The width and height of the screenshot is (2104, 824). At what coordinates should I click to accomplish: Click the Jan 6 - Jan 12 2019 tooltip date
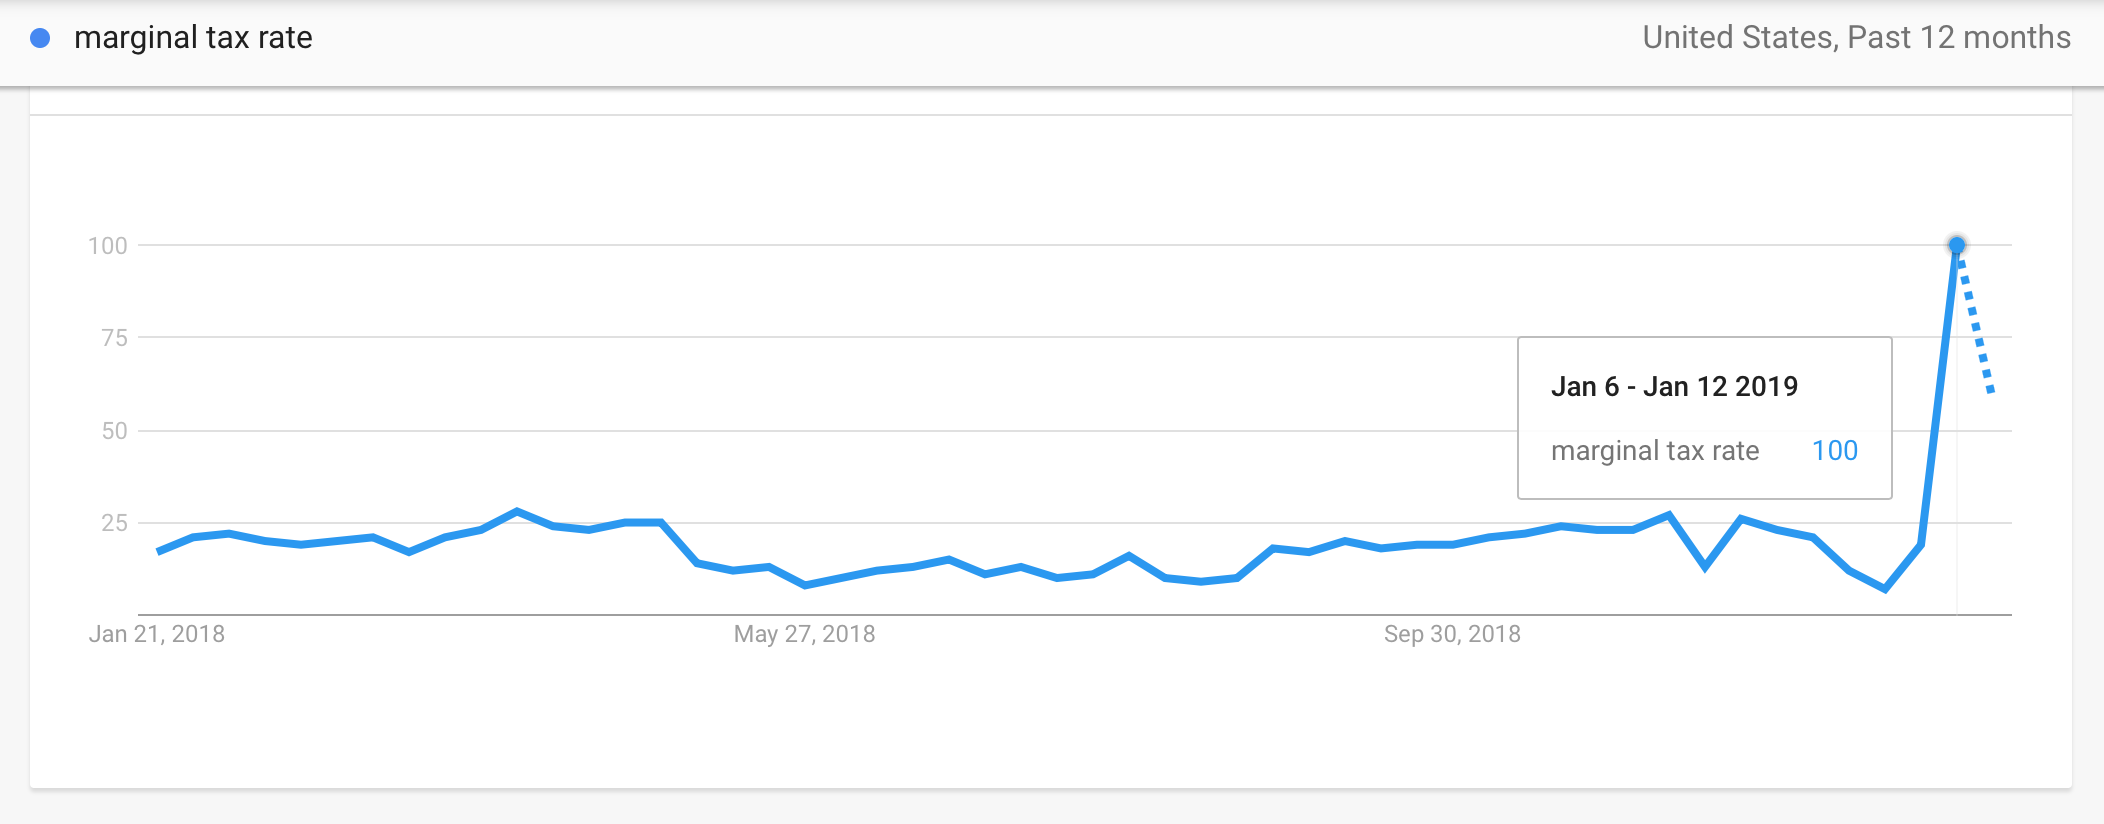point(1674,387)
